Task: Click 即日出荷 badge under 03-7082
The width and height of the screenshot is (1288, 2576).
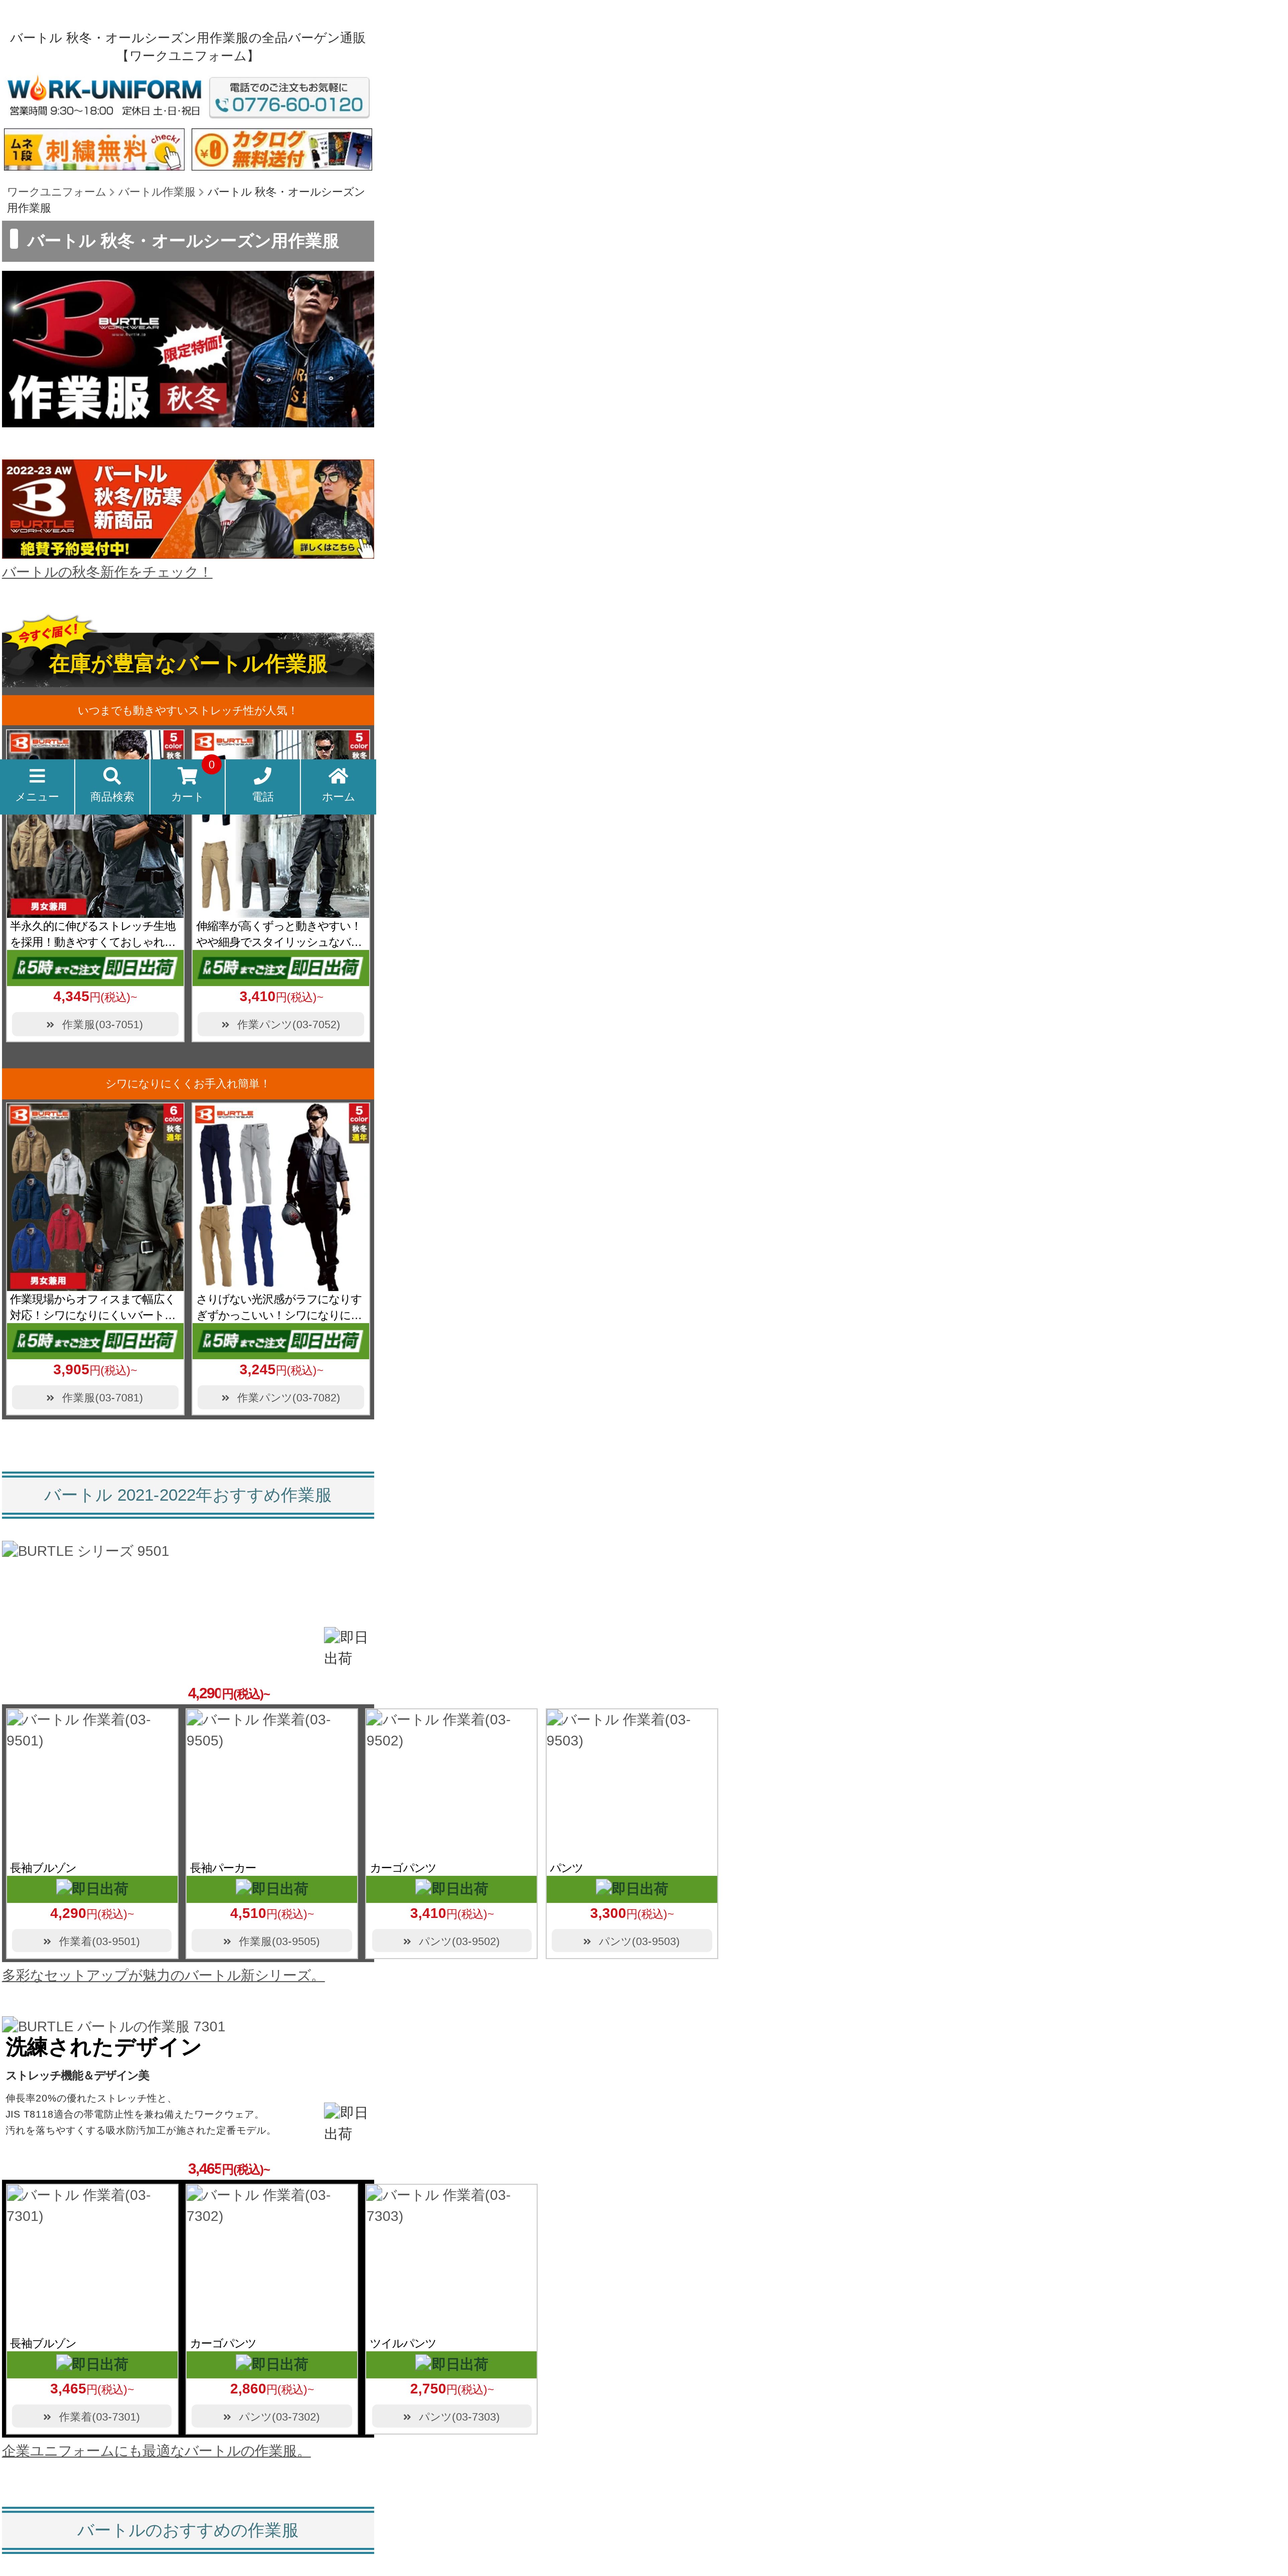Action: 281,1341
